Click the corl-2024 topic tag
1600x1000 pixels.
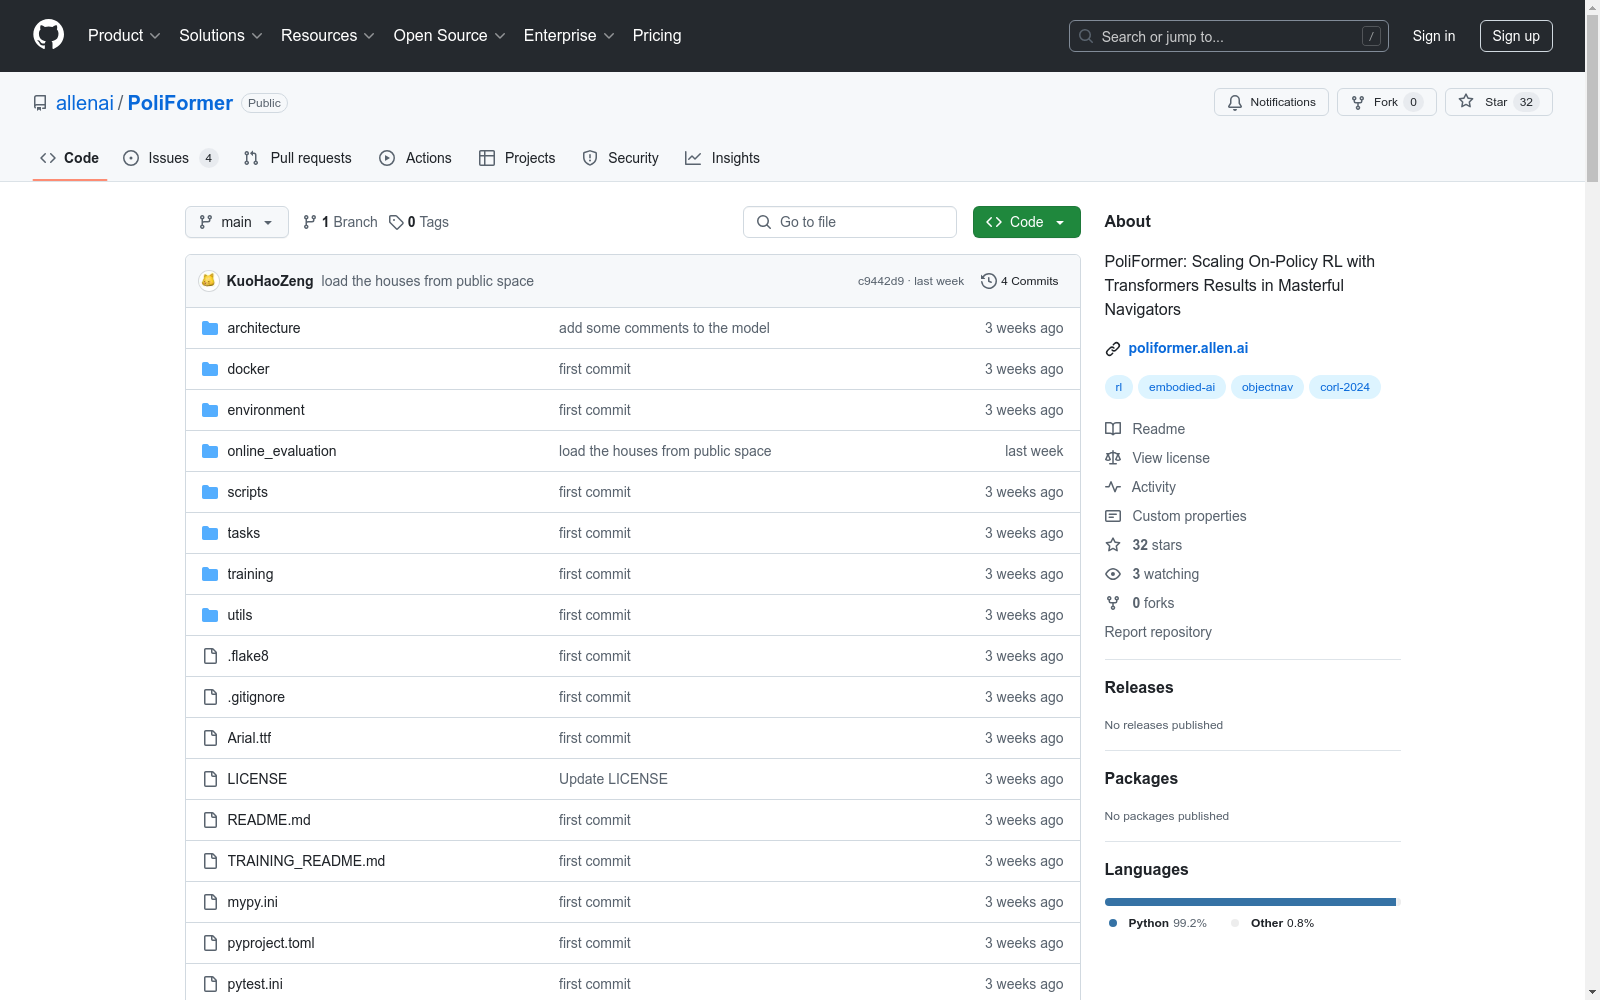[1345, 387]
